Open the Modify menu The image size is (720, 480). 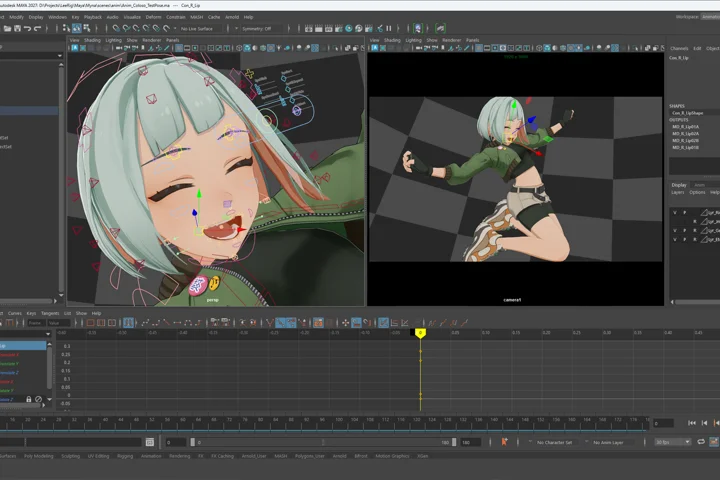(16, 17)
